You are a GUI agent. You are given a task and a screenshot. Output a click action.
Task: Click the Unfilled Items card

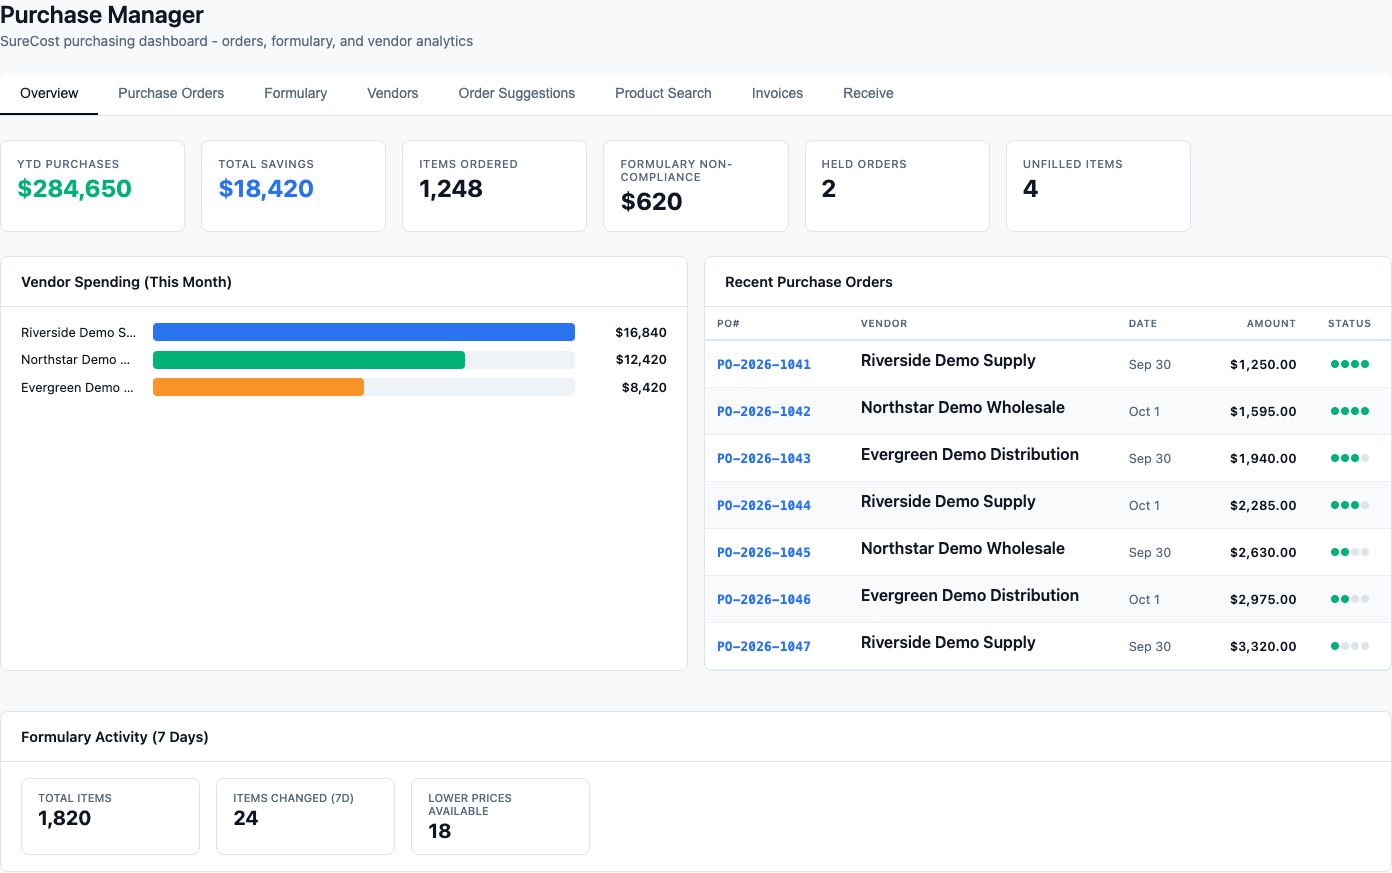point(1098,186)
